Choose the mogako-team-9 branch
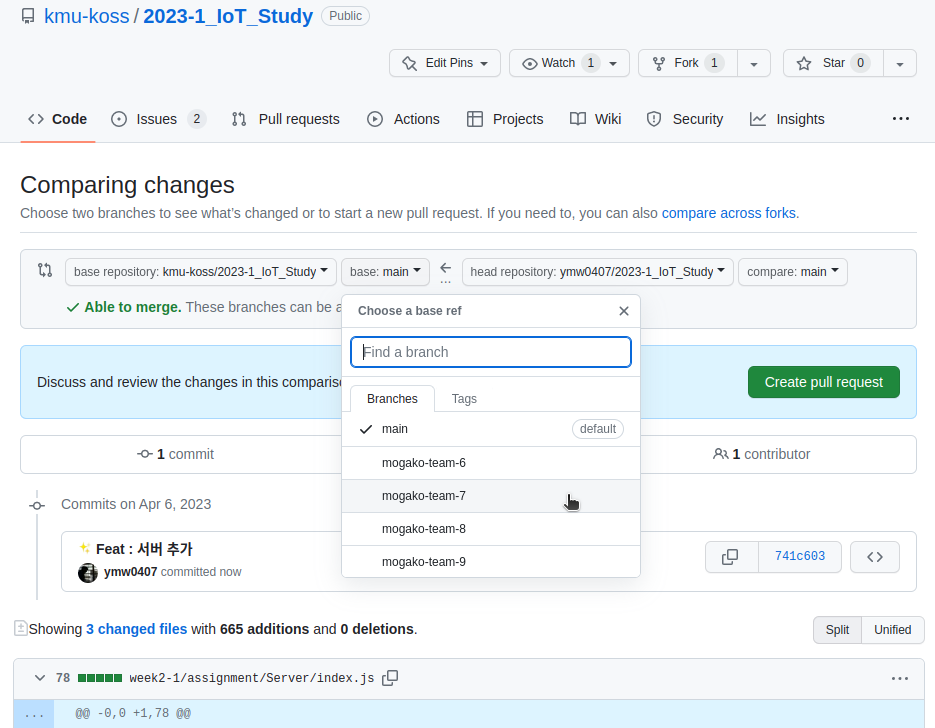The image size is (935, 728). 491,562
